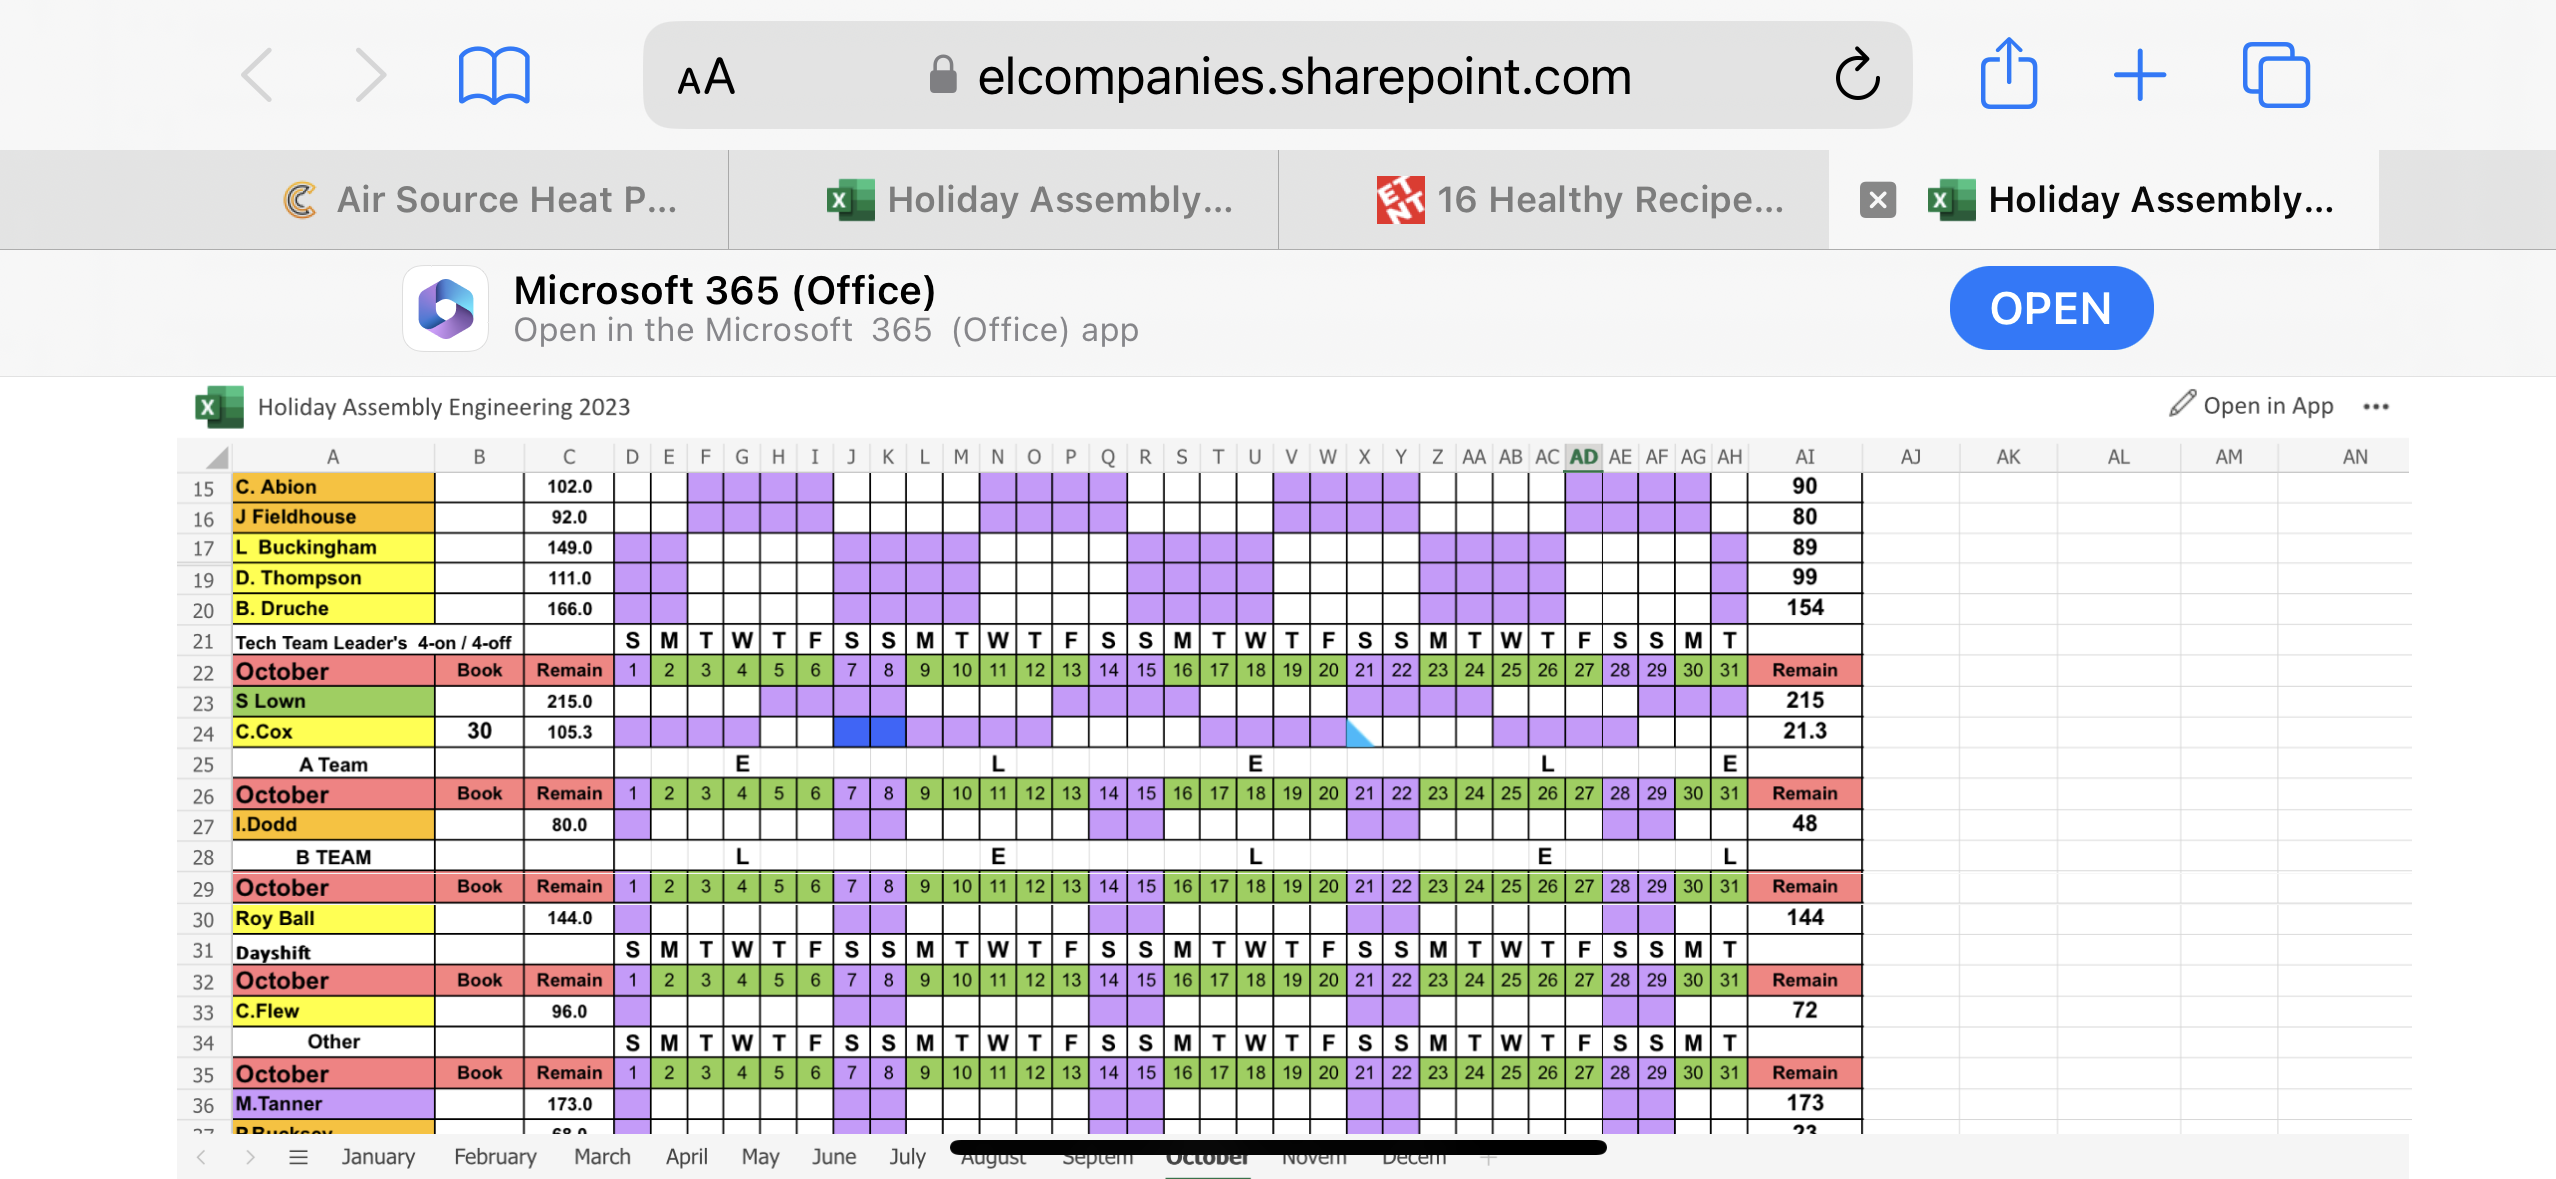Close the active Holiday Assembly tab
This screenshot has height=1179, width=2556.
click(1877, 200)
